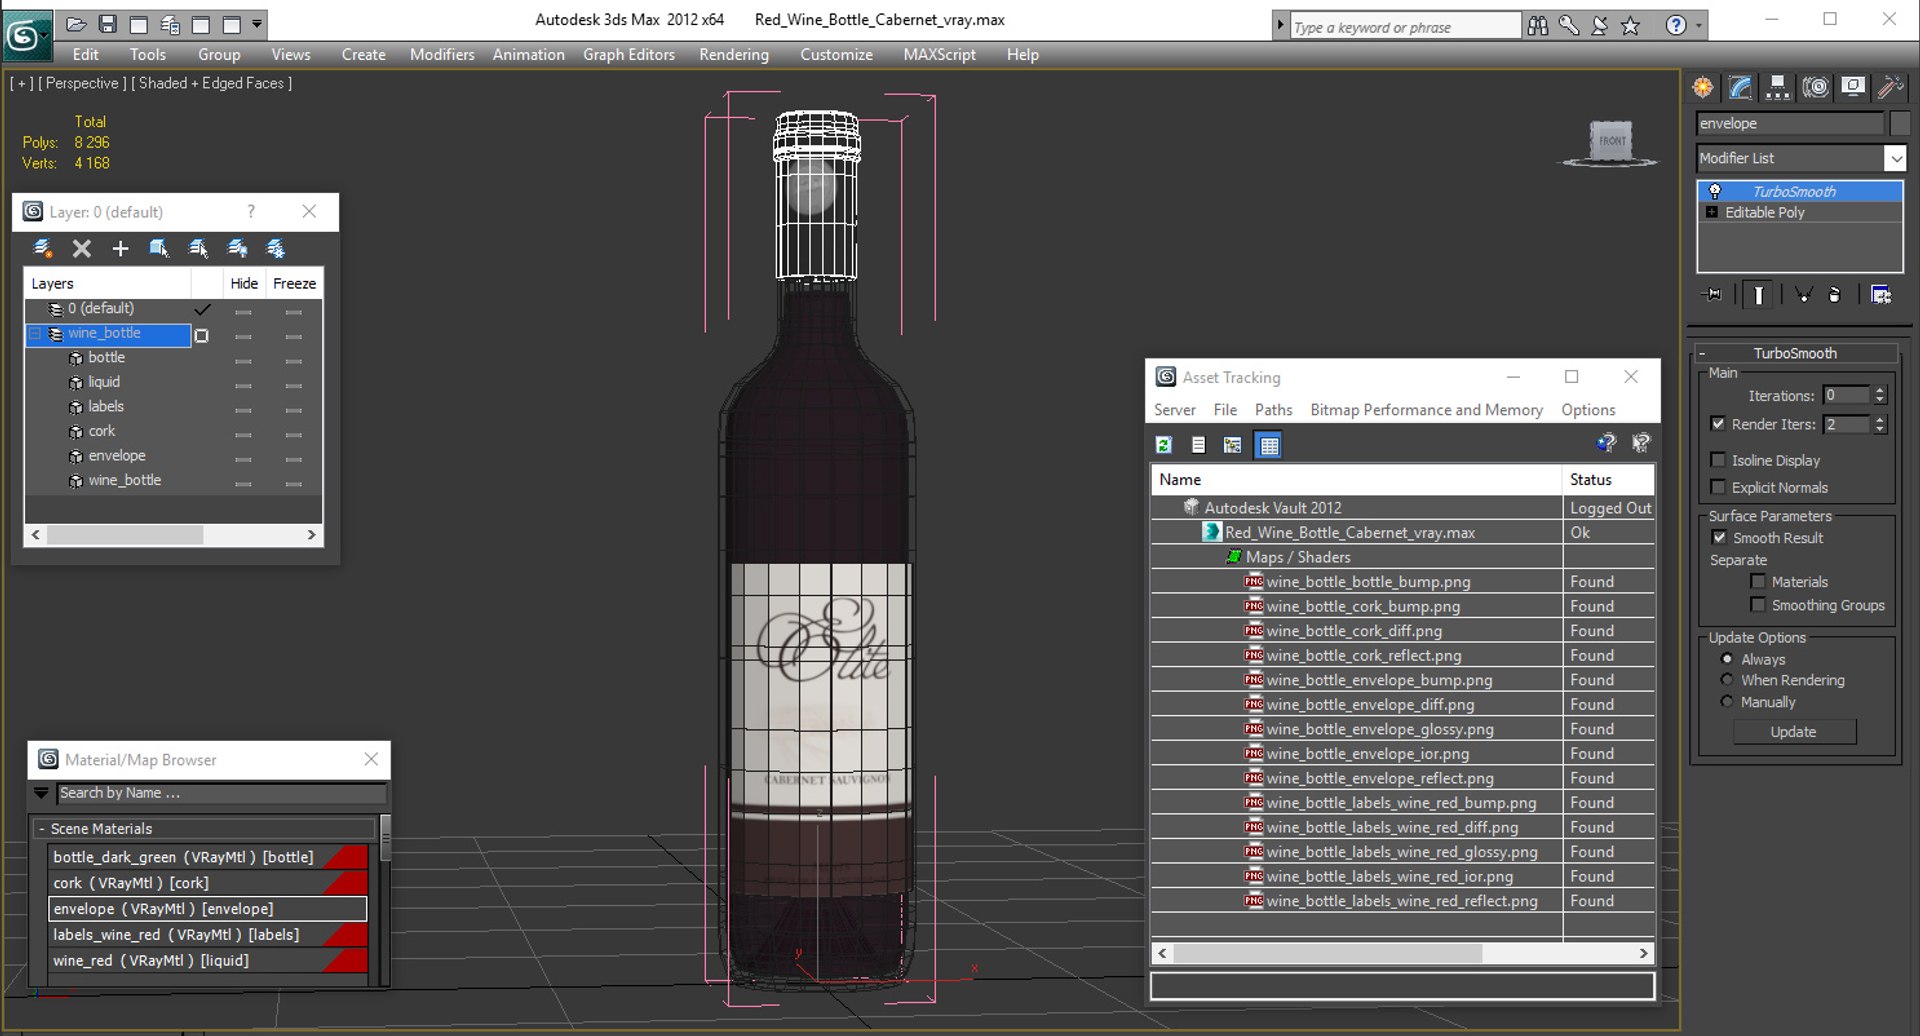Click the Help question mark icon

tap(1676, 26)
